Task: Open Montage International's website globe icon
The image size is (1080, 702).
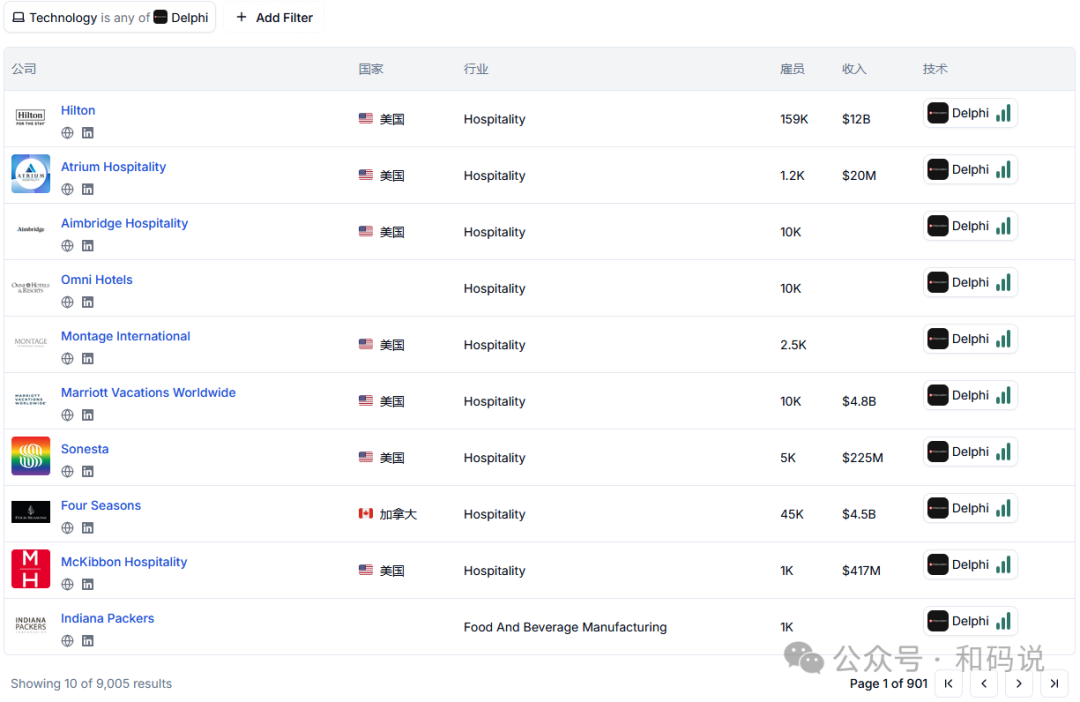Action: tap(67, 359)
